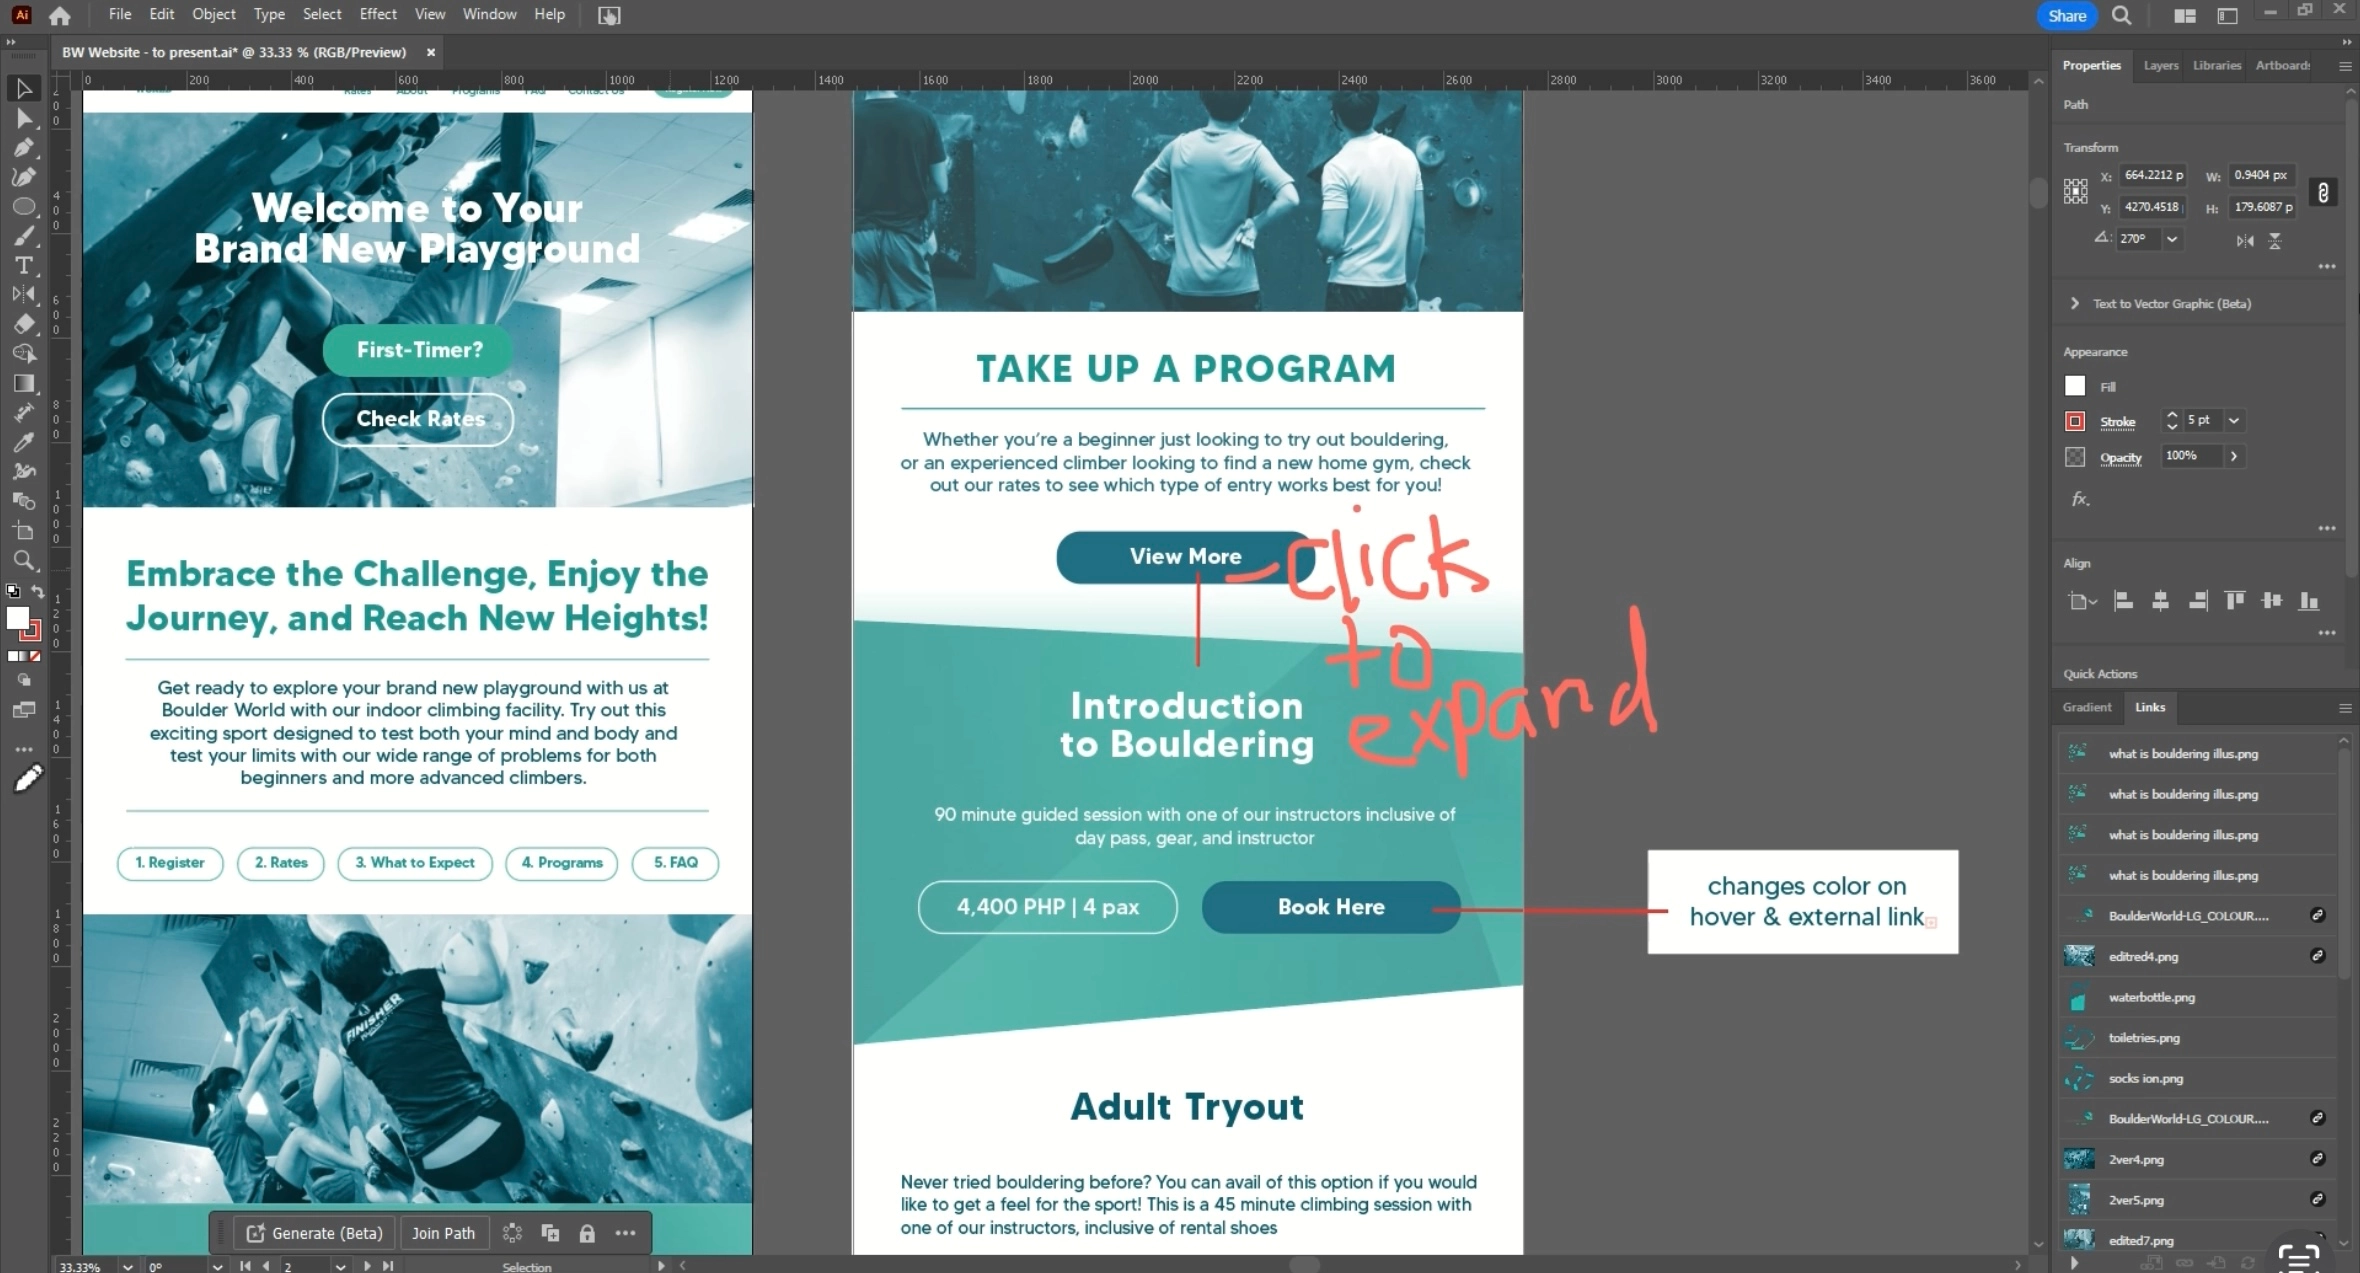
Task: Click Vertical Align Bottom icon
Action: (x=2309, y=601)
